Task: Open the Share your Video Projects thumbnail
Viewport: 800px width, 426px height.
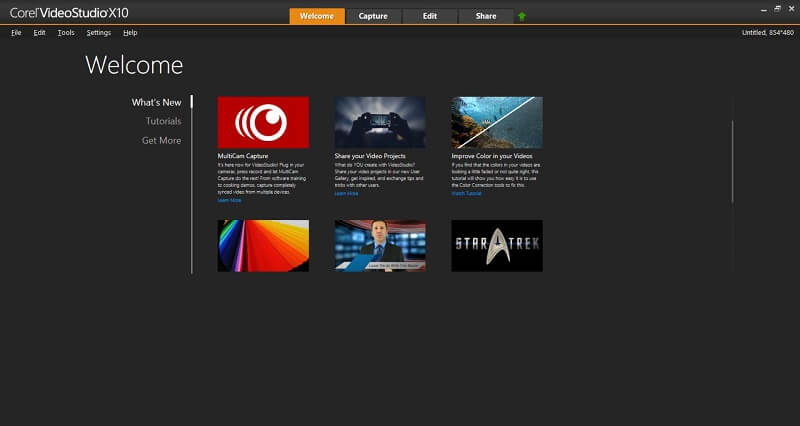Action: 380,122
